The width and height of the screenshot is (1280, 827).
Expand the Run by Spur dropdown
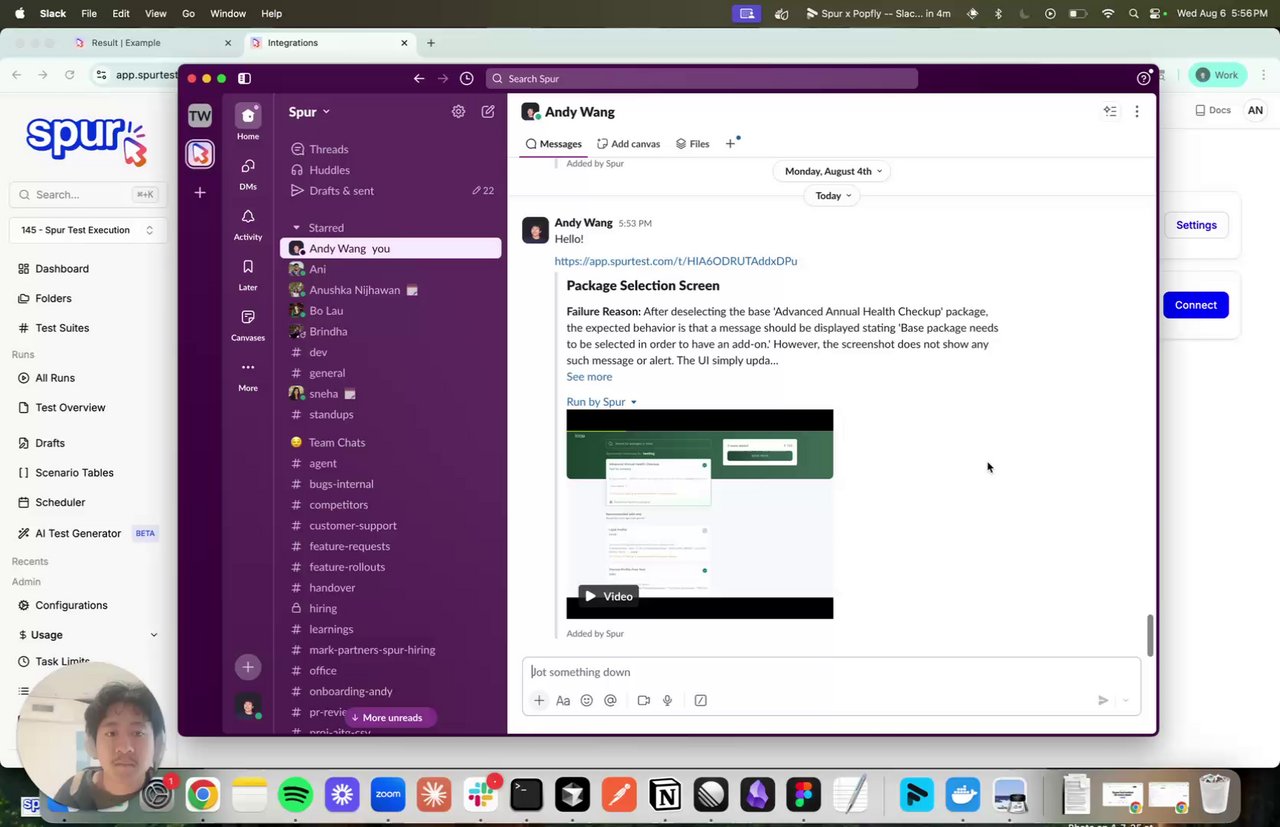tap(602, 402)
